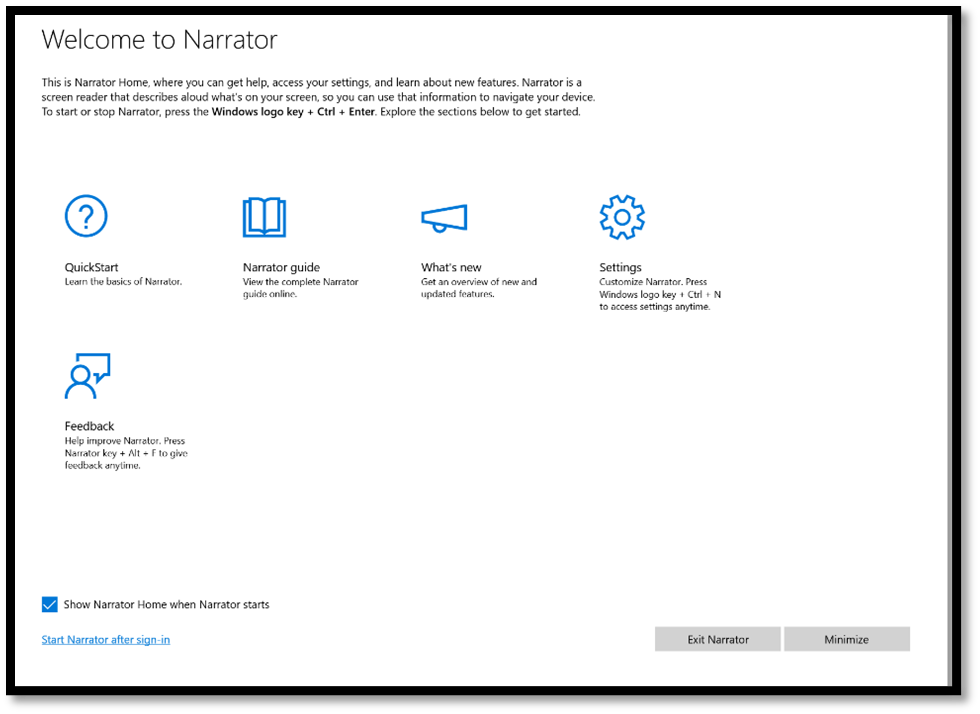Select the QuickStart title text
Screen dimensions: 980x714
point(91,267)
